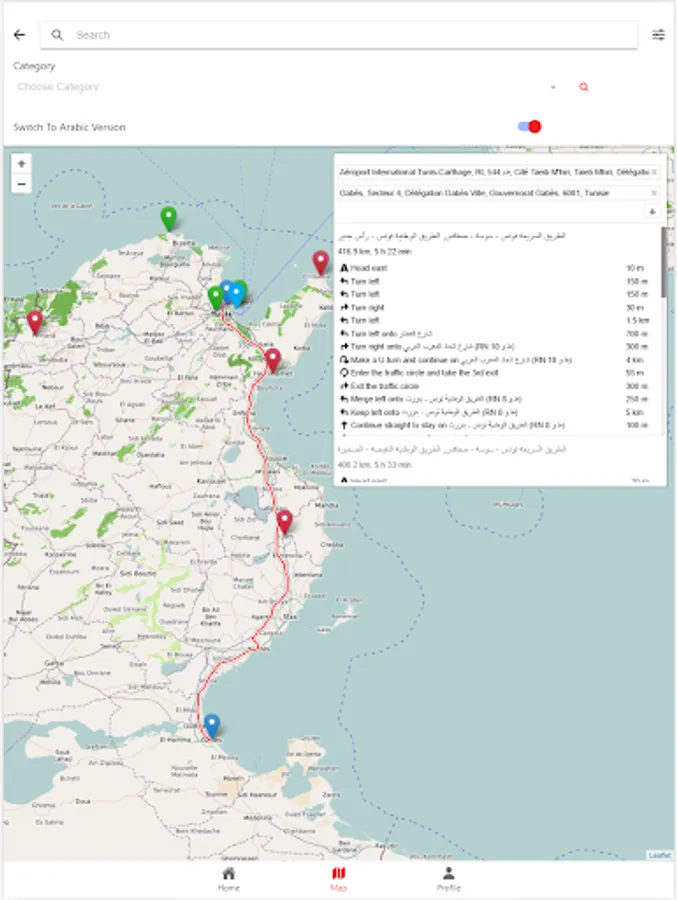Image resolution: width=677 pixels, height=900 pixels.
Task: Click Continue straight to stay on step
Action: 494,425
